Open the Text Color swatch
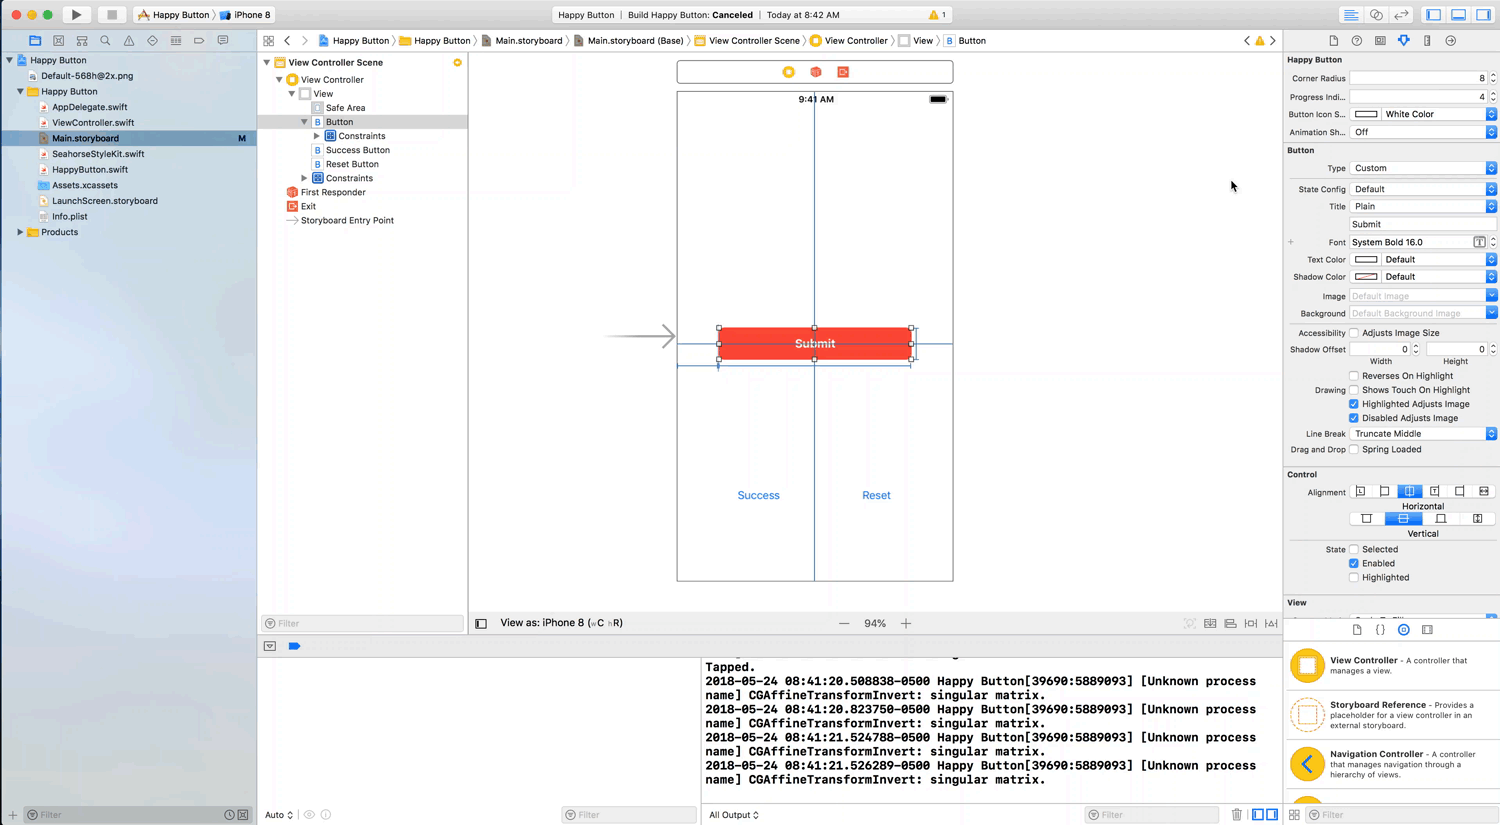The image size is (1500, 825). (1366, 259)
